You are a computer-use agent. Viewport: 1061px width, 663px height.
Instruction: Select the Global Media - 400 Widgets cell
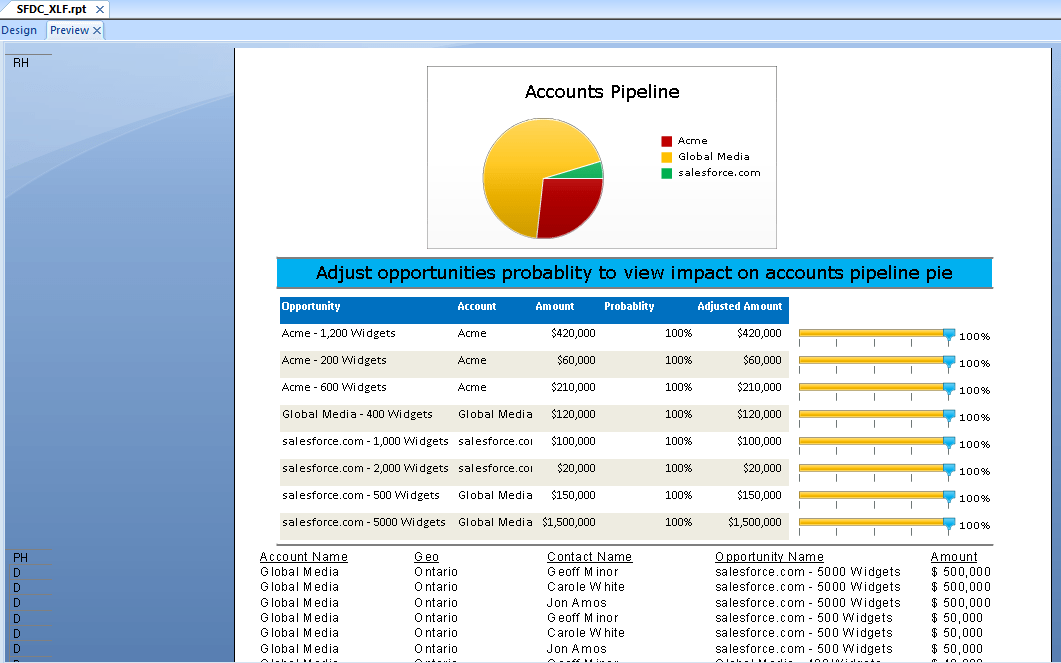tap(357, 415)
